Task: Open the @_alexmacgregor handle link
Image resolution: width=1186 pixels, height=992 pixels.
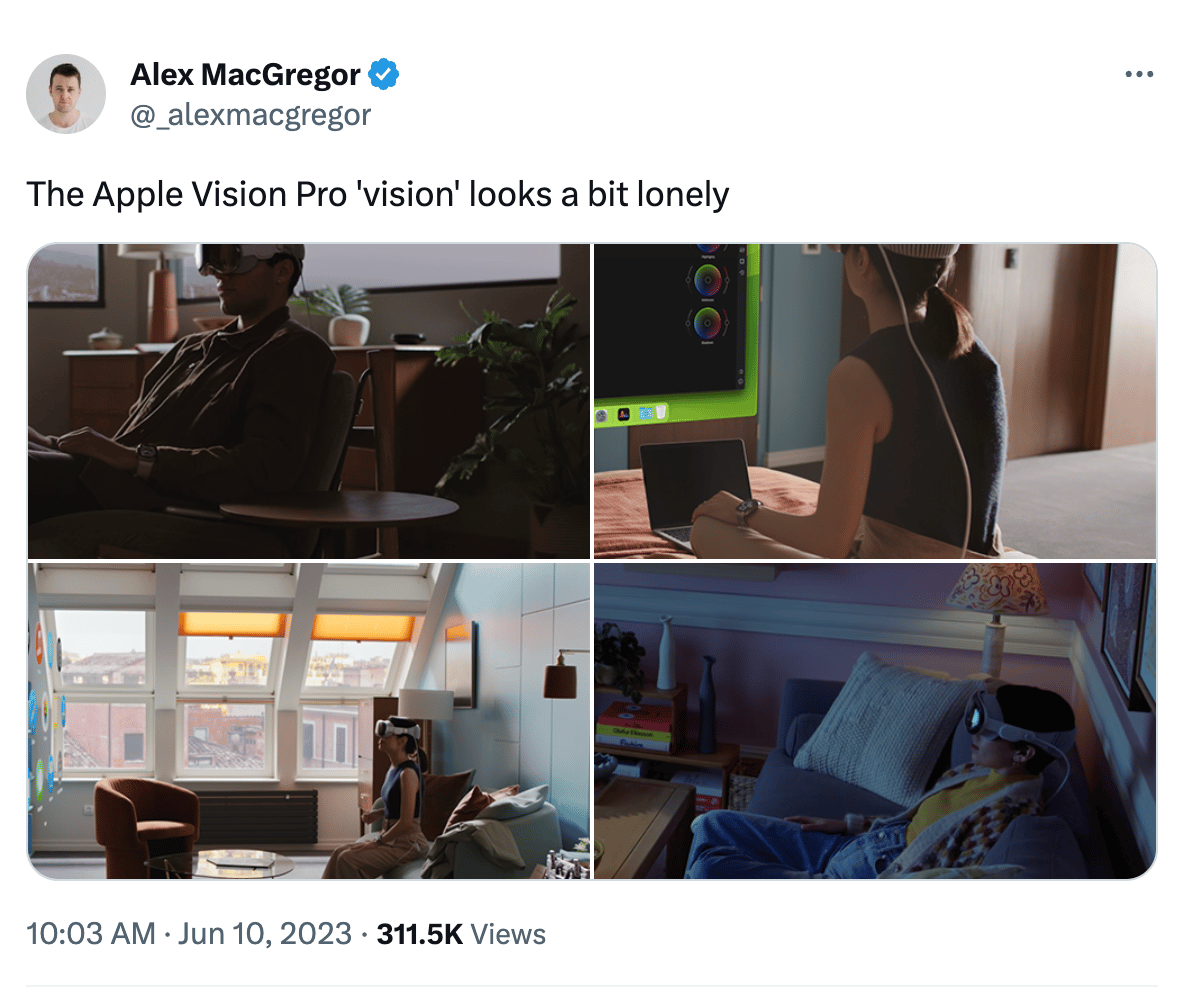Action: [250, 115]
